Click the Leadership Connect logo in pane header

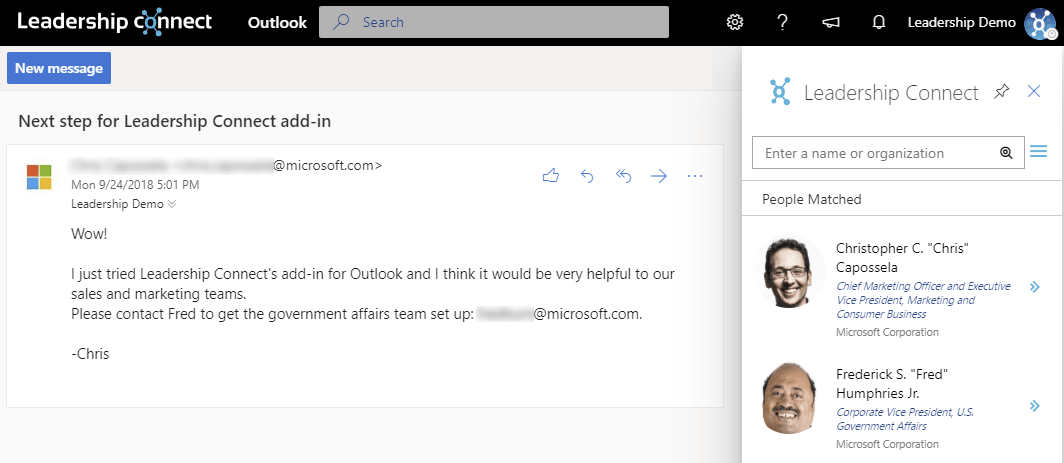coord(780,91)
